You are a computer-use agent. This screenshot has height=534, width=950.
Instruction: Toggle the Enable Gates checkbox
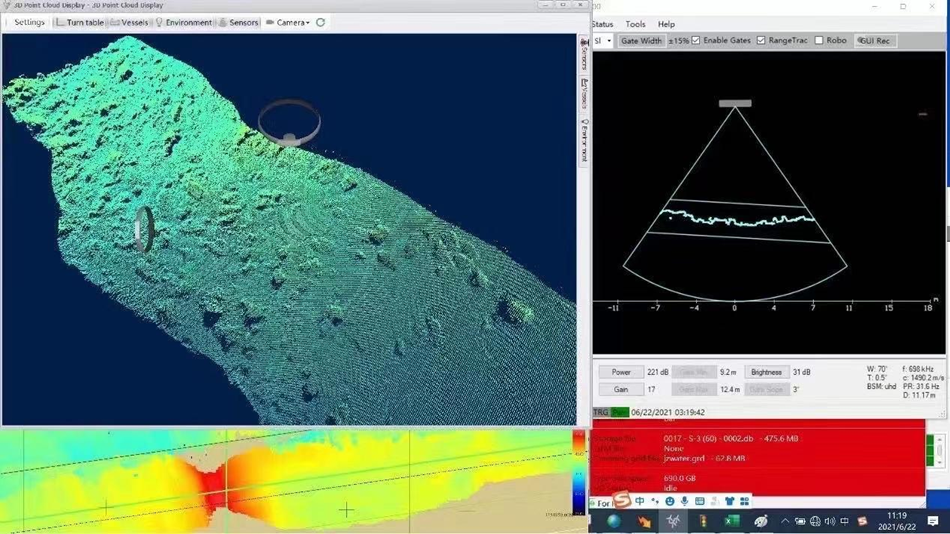point(697,41)
